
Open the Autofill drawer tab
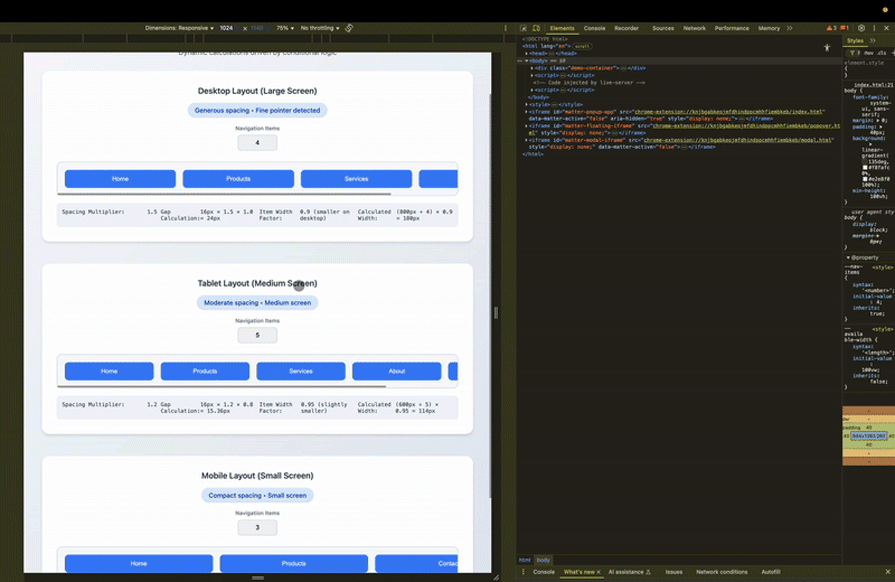(771, 572)
